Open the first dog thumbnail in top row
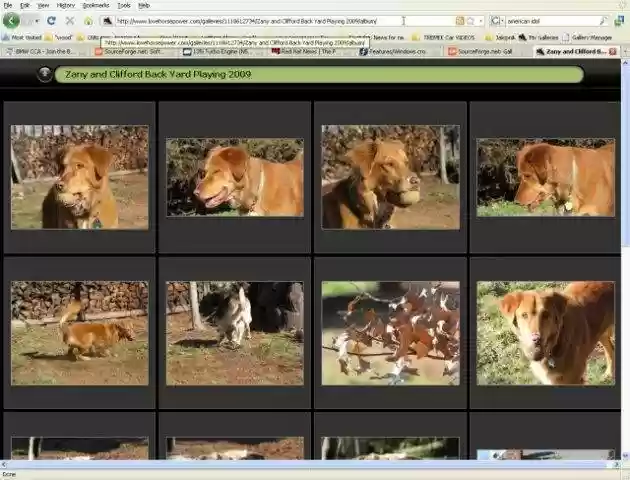630x480 pixels. (x=79, y=177)
